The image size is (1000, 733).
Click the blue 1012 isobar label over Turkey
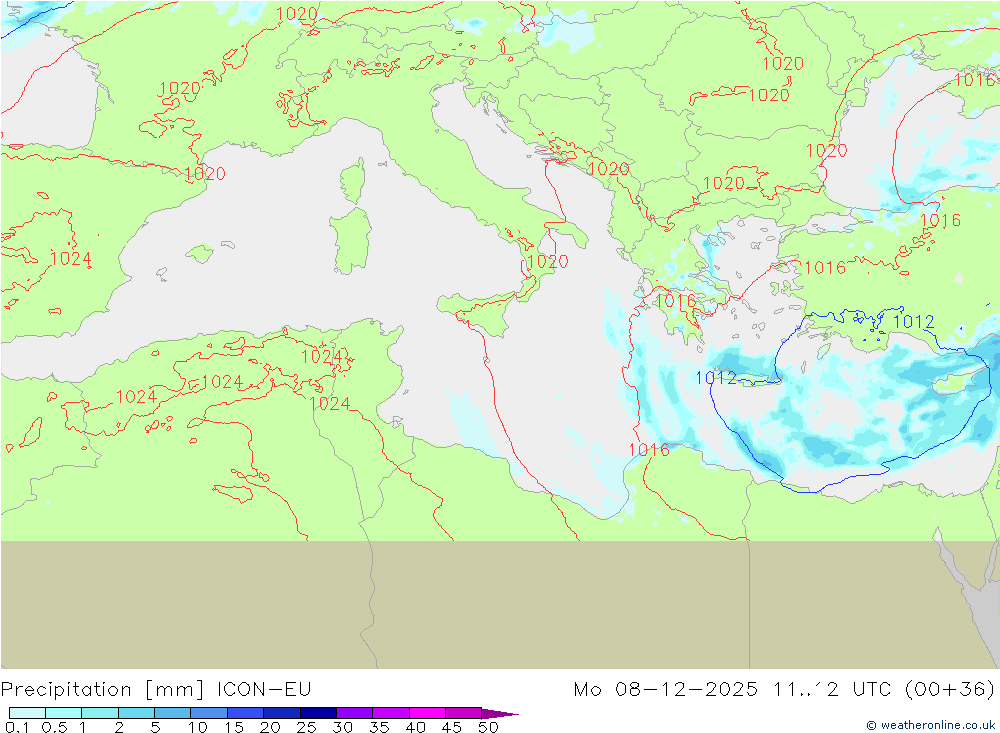[913, 322]
